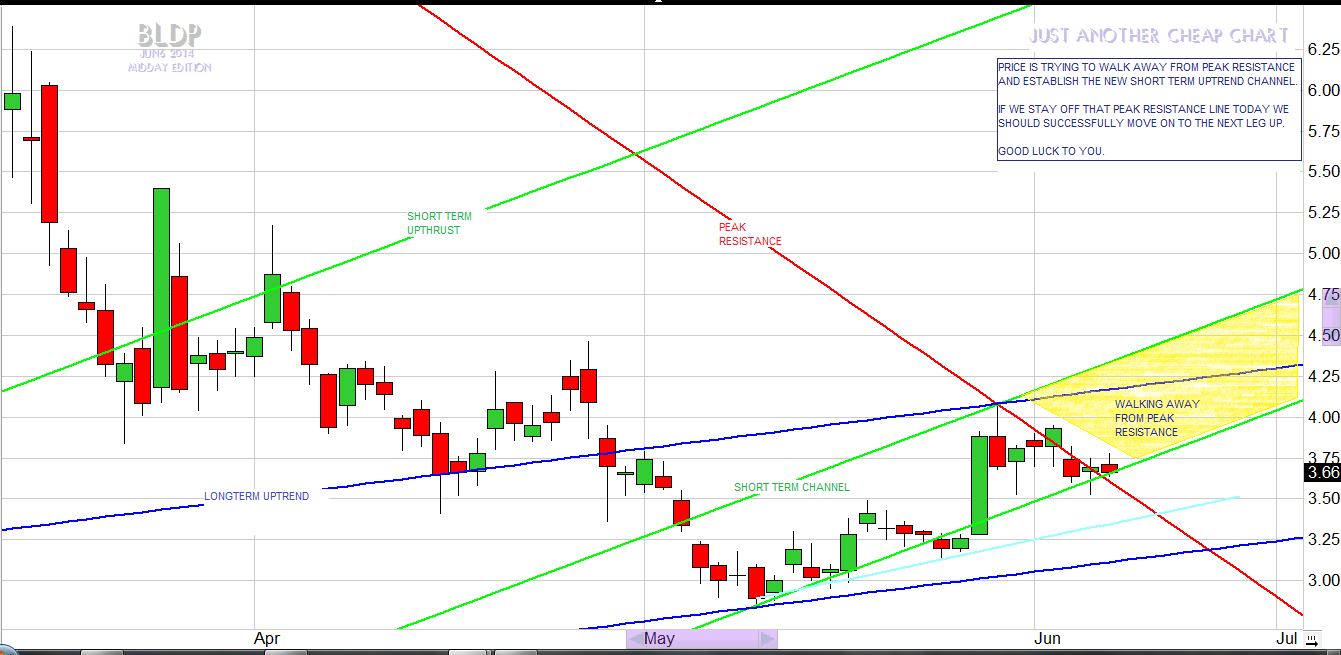Image resolution: width=1341 pixels, height=655 pixels.
Task: Click the MIDDAY EDITION subtitle text
Action: tap(169, 68)
